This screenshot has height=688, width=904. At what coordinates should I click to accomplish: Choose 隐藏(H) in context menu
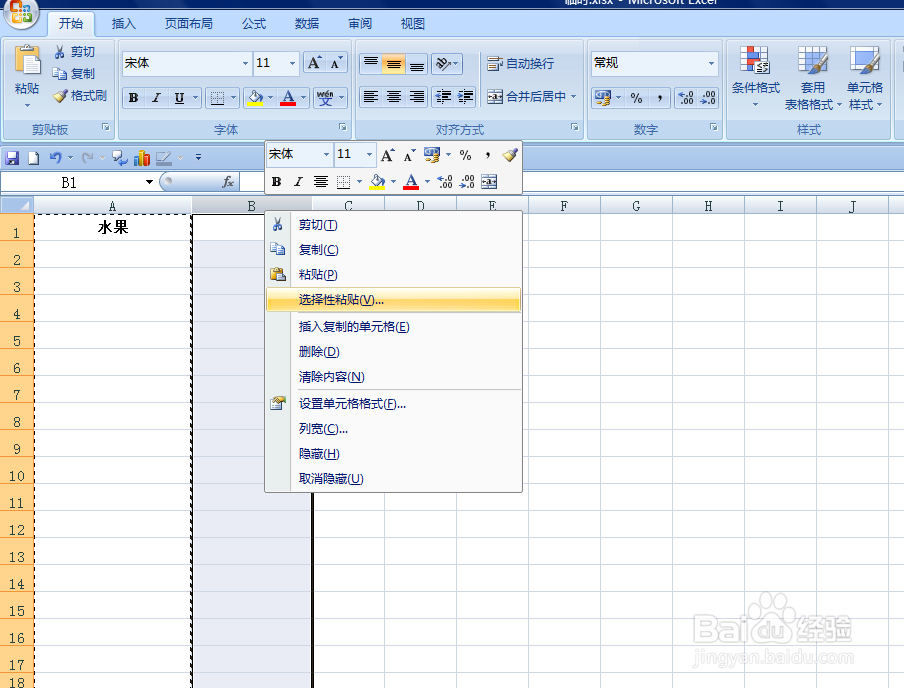[x=394, y=454]
